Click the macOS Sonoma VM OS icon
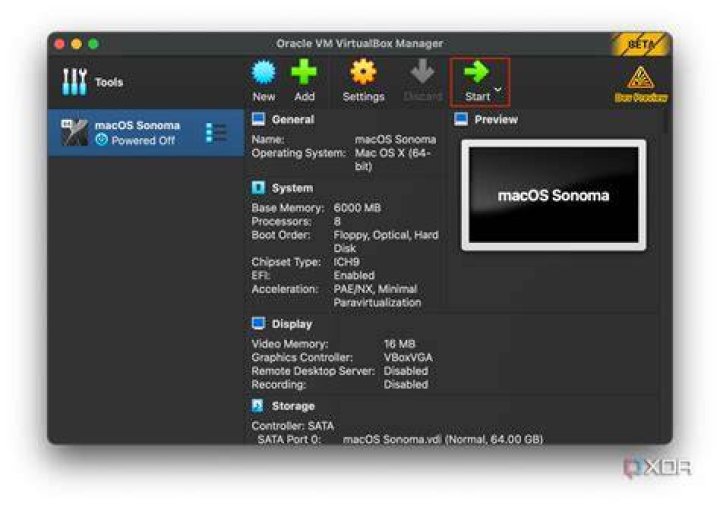This screenshot has width=720, height=507. tap(74, 133)
